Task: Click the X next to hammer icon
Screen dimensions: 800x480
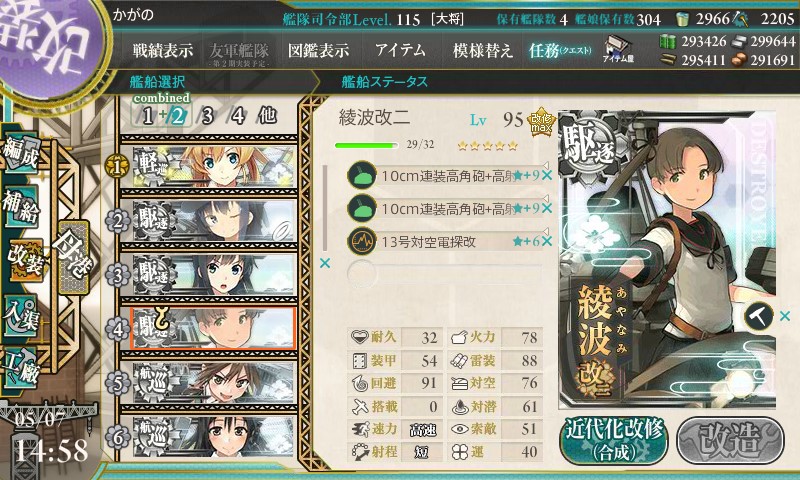Action: tap(785, 316)
